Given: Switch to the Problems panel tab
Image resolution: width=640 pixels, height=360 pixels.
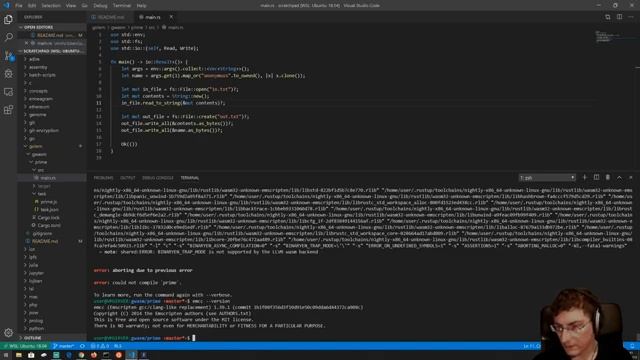Looking at the screenshot, I should pyautogui.click(x=103, y=178).
